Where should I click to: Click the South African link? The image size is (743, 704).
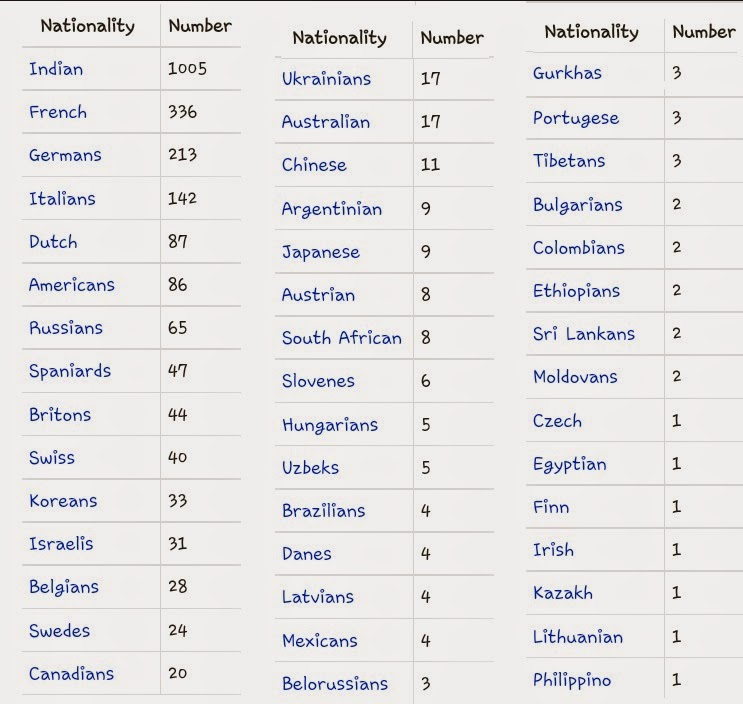pyautogui.click(x=341, y=338)
